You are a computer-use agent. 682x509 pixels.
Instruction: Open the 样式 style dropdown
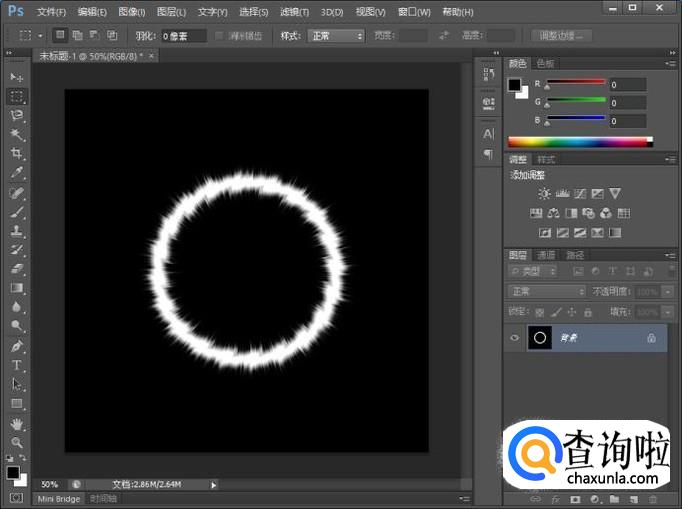coord(336,36)
